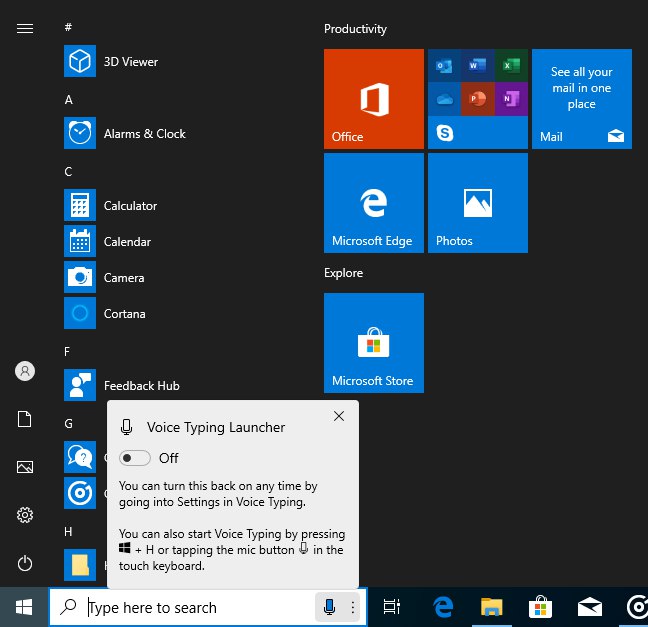Close the Voice Typing Launcher popup
The width and height of the screenshot is (648, 627).
[x=339, y=416]
